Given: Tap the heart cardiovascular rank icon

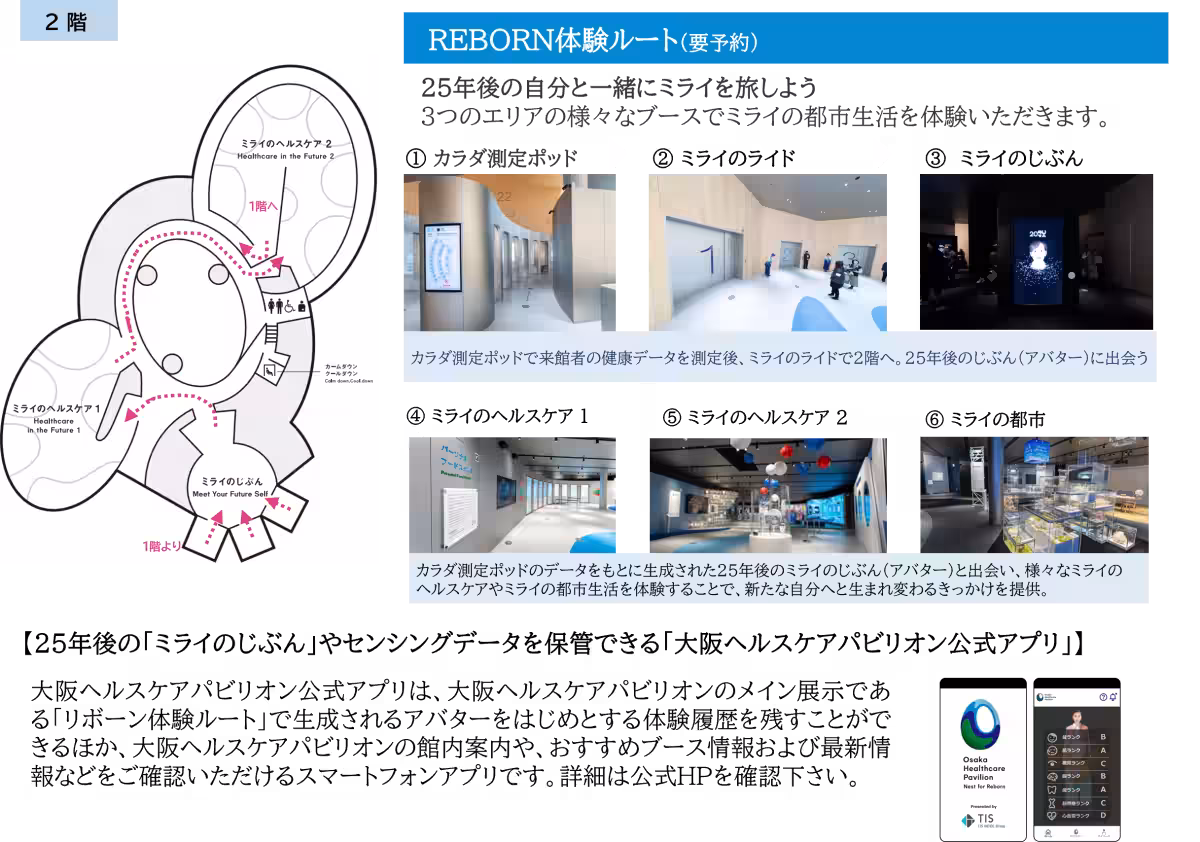Looking at the screenshot, I should (x=1052, y=816).
